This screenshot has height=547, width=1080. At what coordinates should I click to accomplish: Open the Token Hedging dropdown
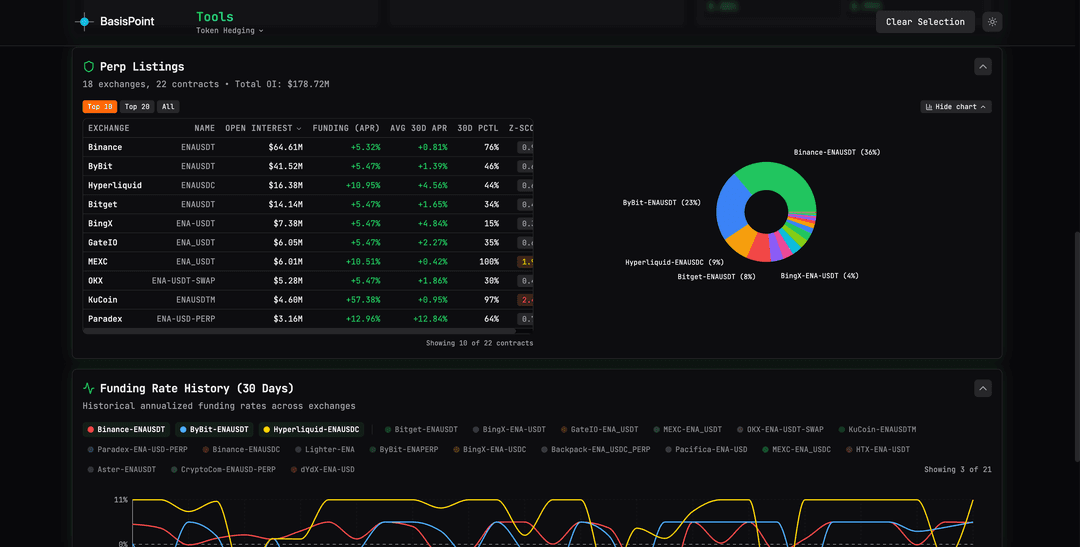[230, 31]
